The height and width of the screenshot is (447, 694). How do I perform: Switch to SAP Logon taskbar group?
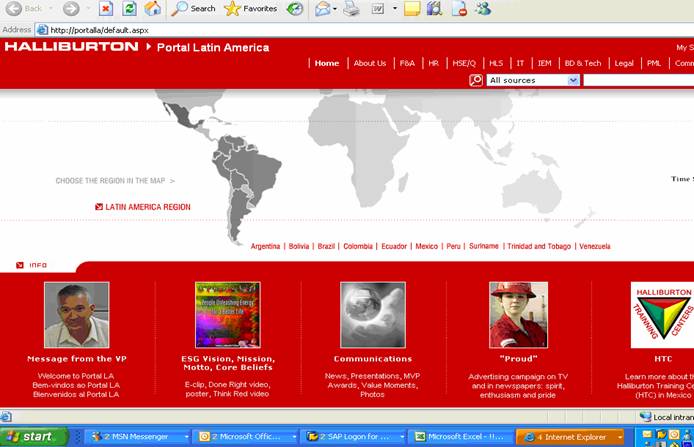tap(354, 437)
